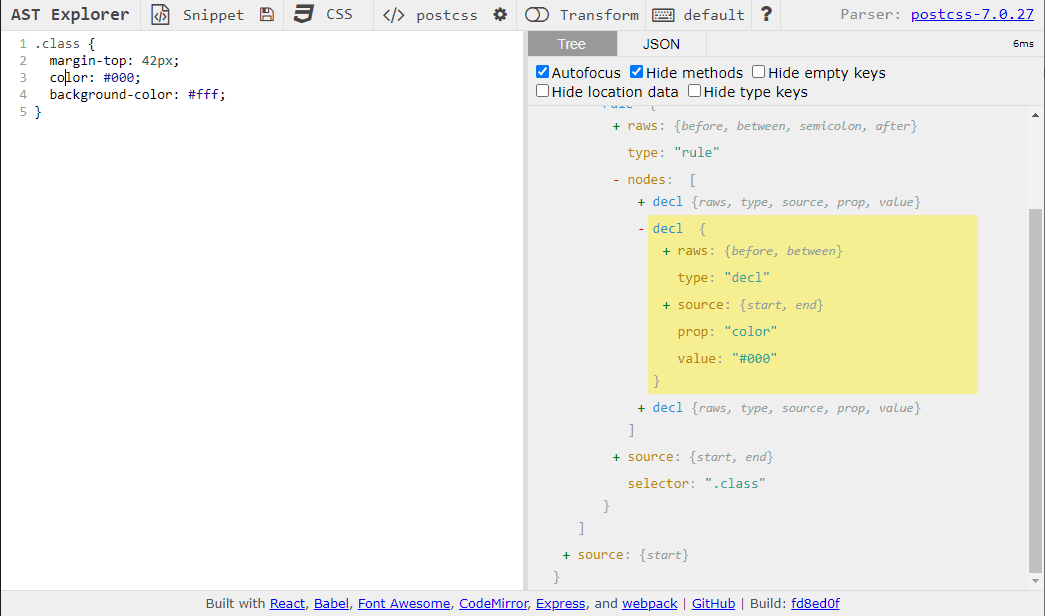Click line number 5 in gutter

pyautogui.click(x=23, y=112)
